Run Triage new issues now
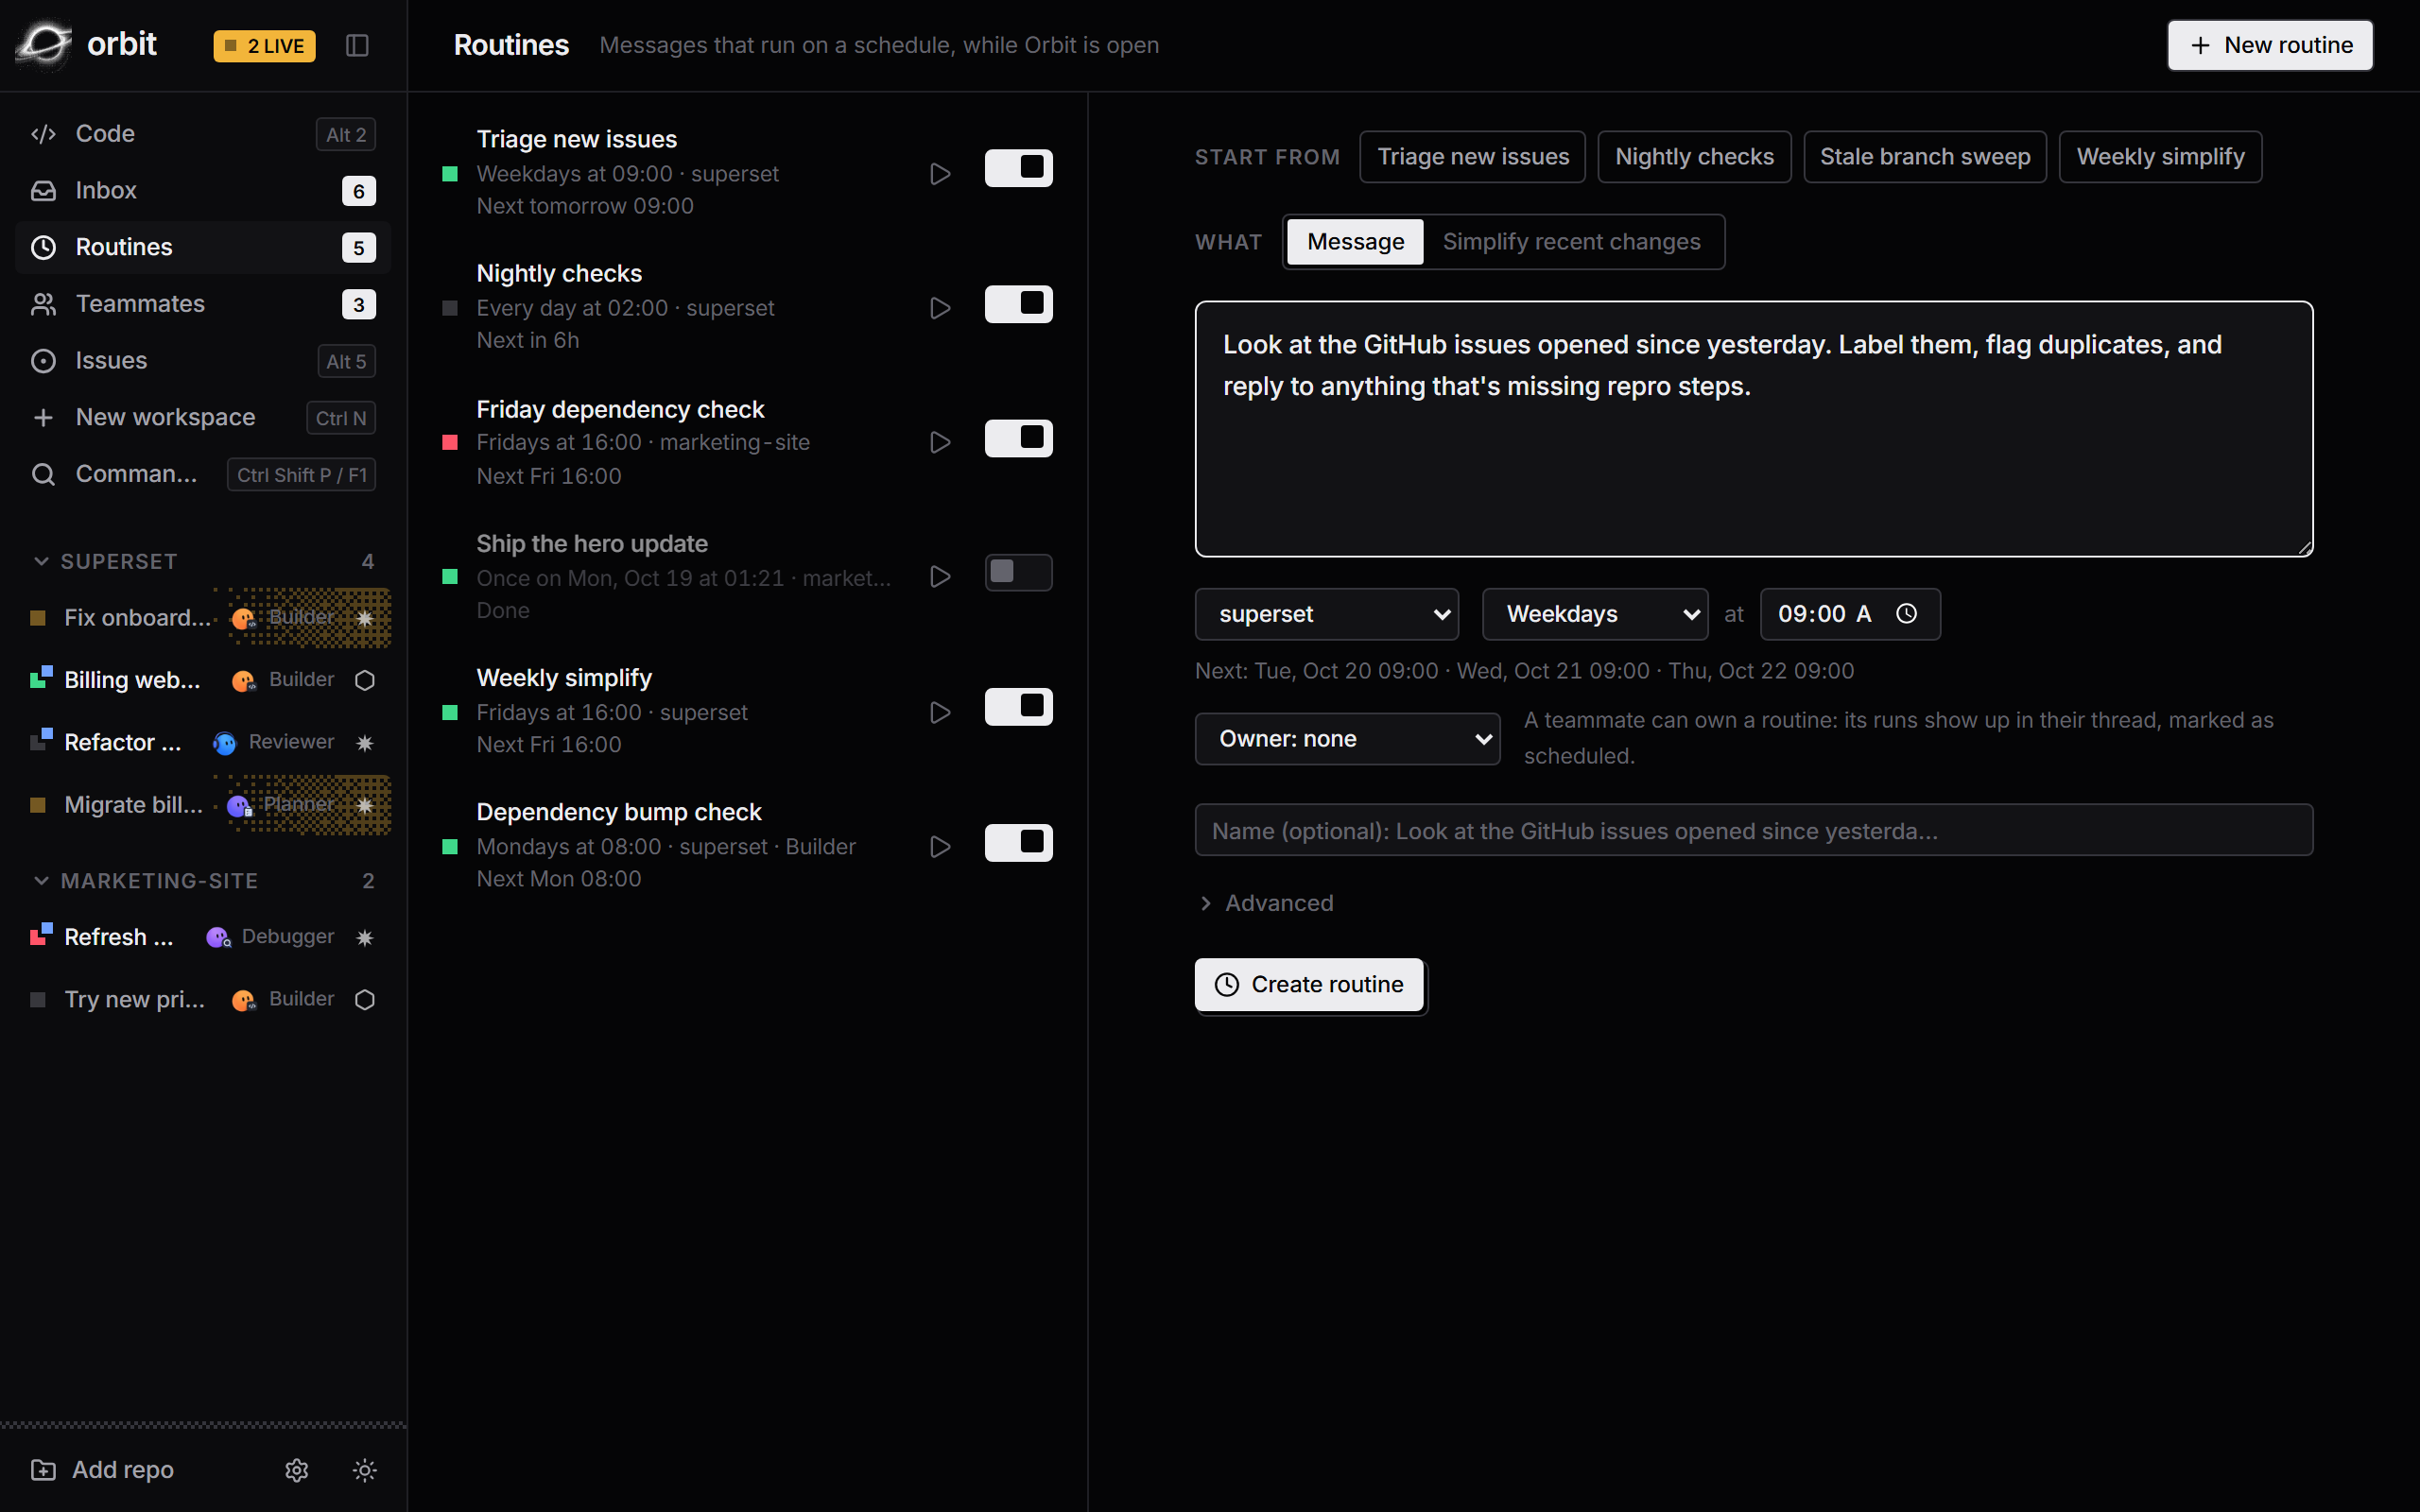Viewport: 2420px width, 1512px height. coord(940,173)
